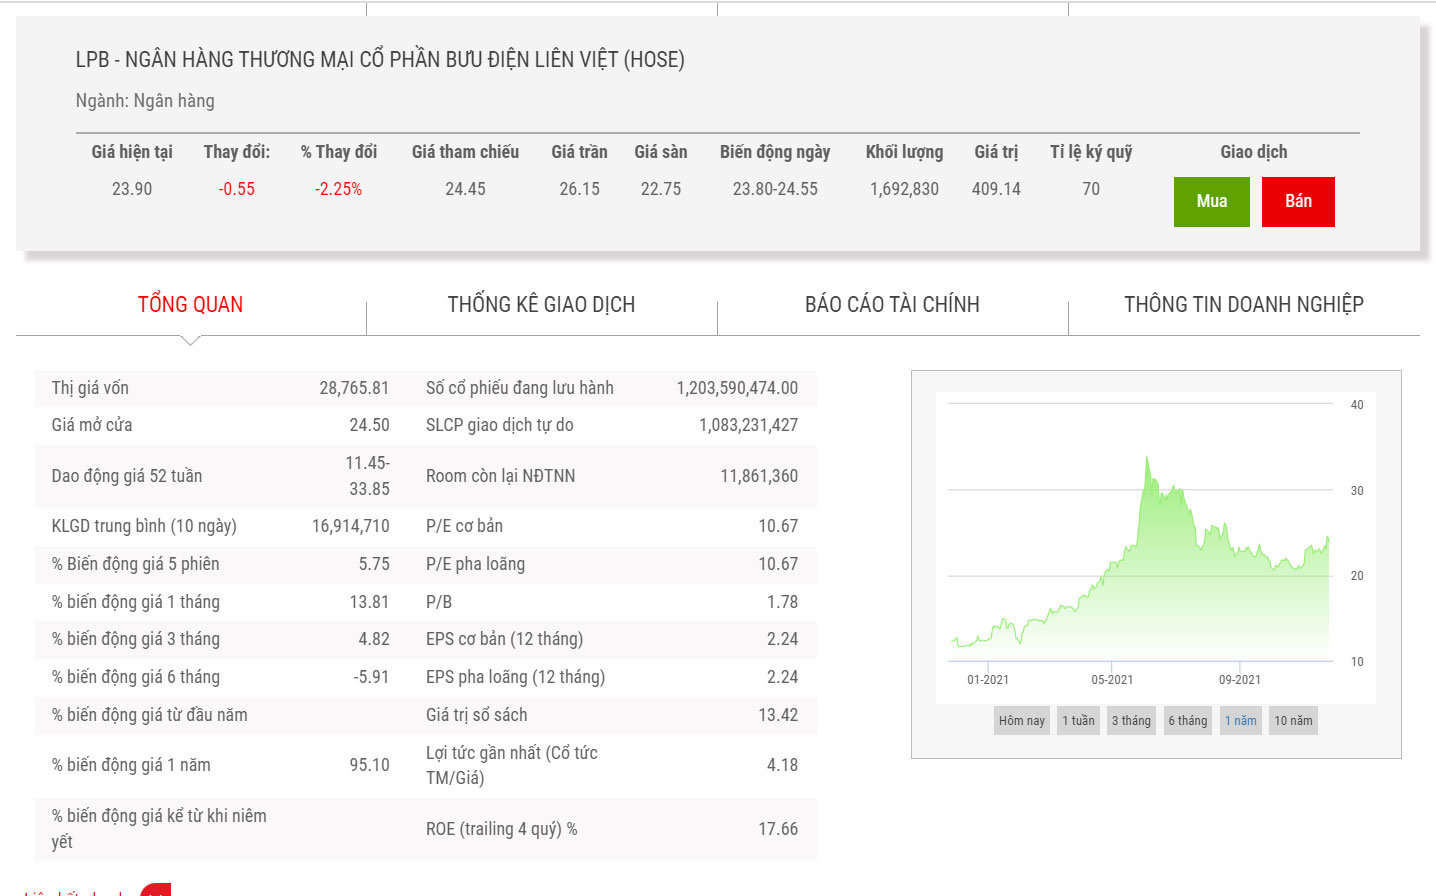The height and width of the screenshot is (896, 1436).
Task: Switch to Thống kê giao dịch tab
Action: pyautogui.click(x=541, y=305)
